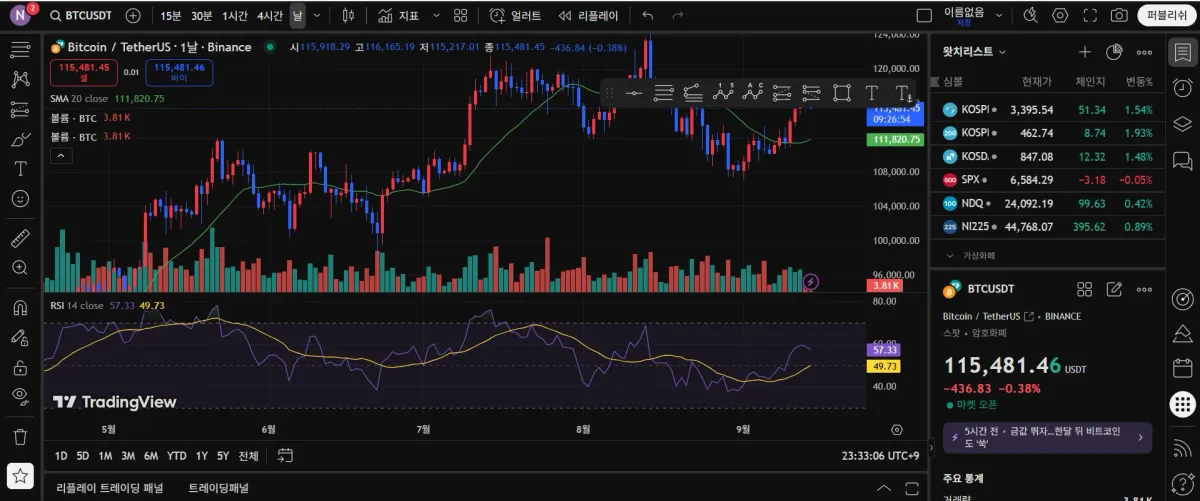Screen dimensions: 1200x501
Task: Toggle magnet mode
Action: (19, 308)
